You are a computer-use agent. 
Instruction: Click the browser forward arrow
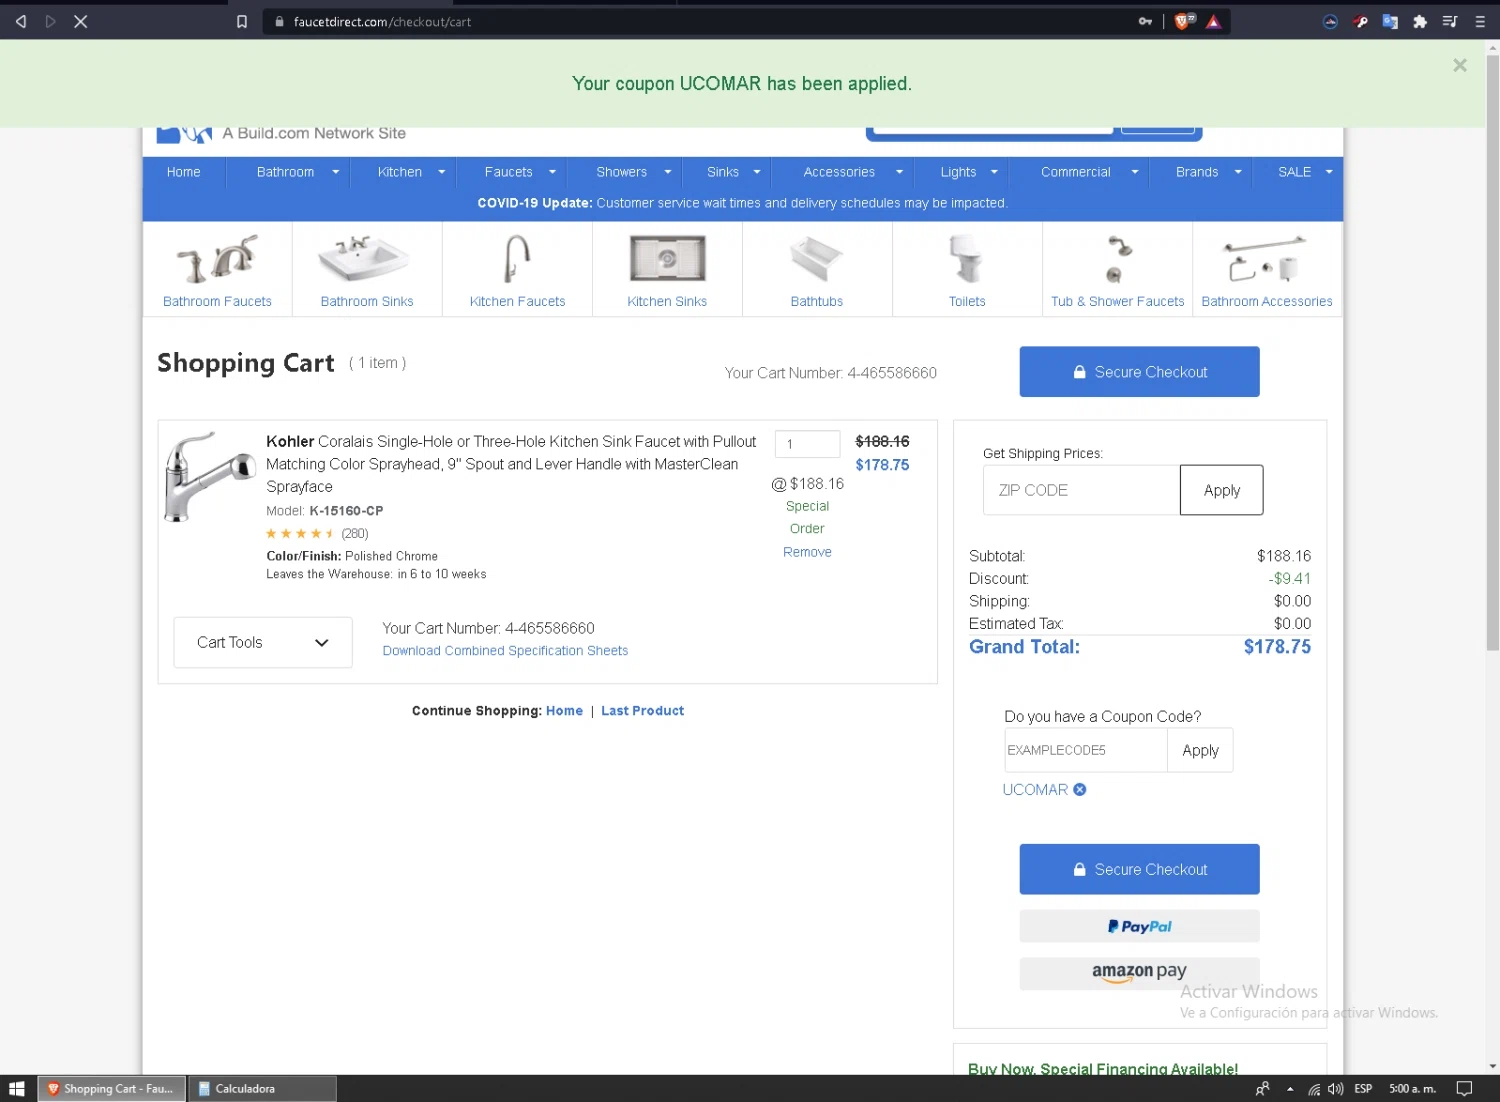tap(50, 21)
